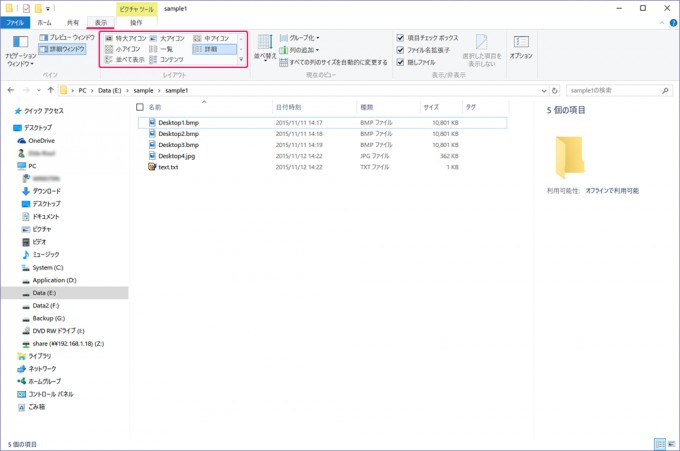Viewport: 680px width, 451px height.
Task: Switch to the Share (共有) tab
Action: pyautogui.click(x=72, y=23)
